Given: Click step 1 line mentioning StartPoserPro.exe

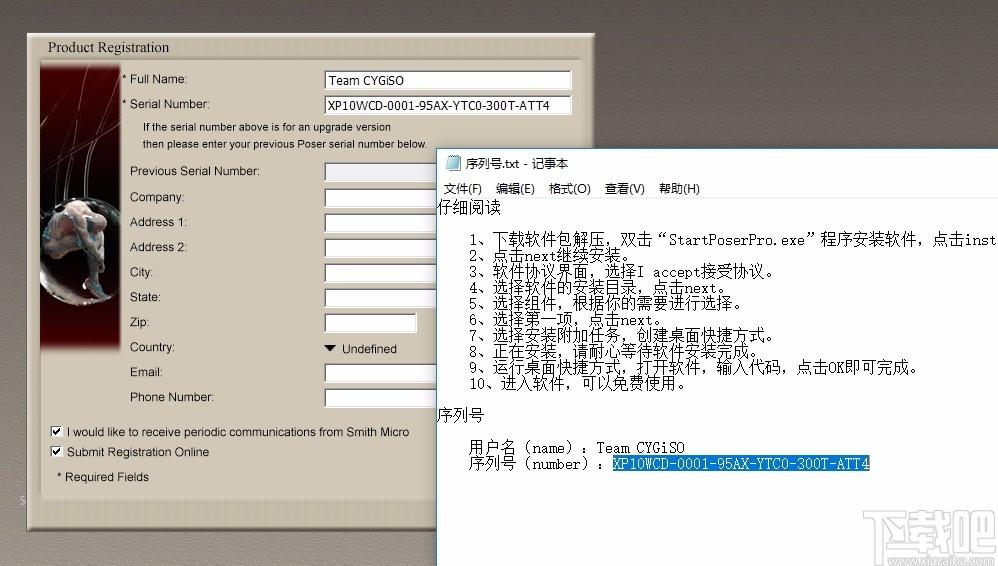Looking at the screenshot, I should coord(733,239).
